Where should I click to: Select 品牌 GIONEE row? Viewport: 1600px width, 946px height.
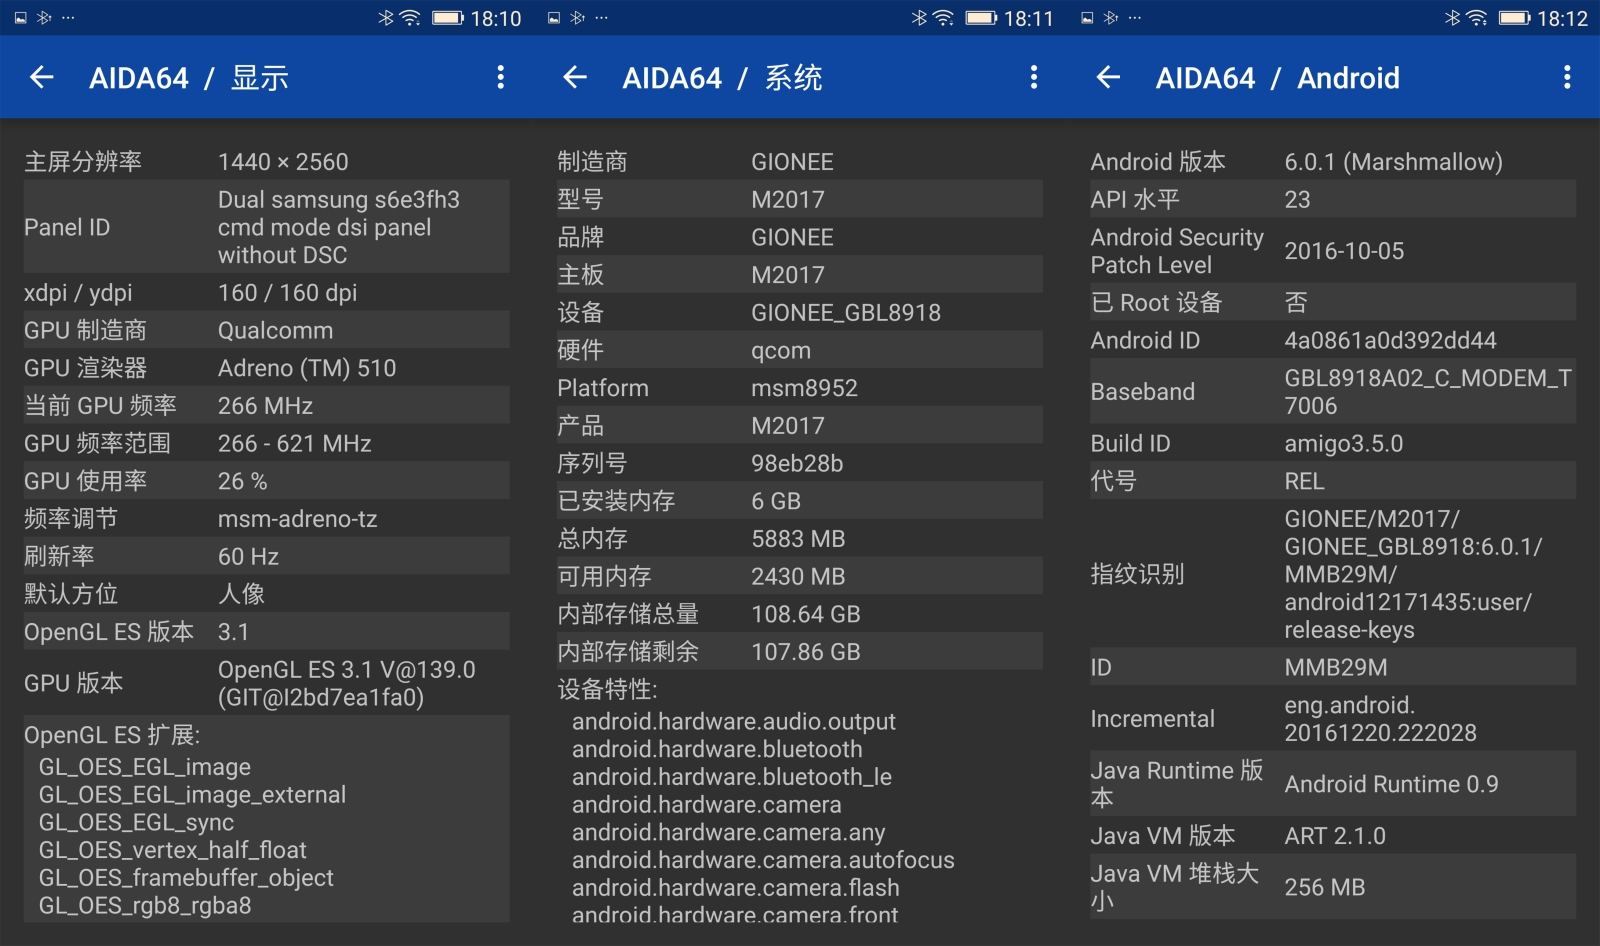click(x=800, y=237)
